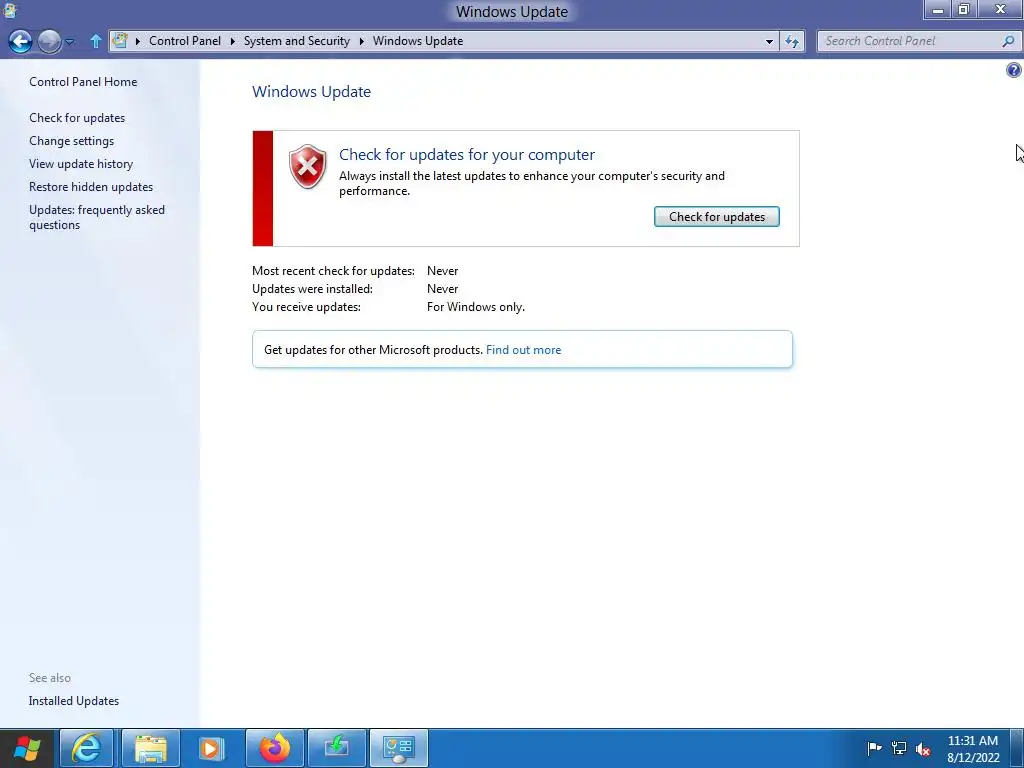Viewport: 1024px width, 768px height.
Task: Click Show desktop strip at taskbar end
Action: 1019,748
